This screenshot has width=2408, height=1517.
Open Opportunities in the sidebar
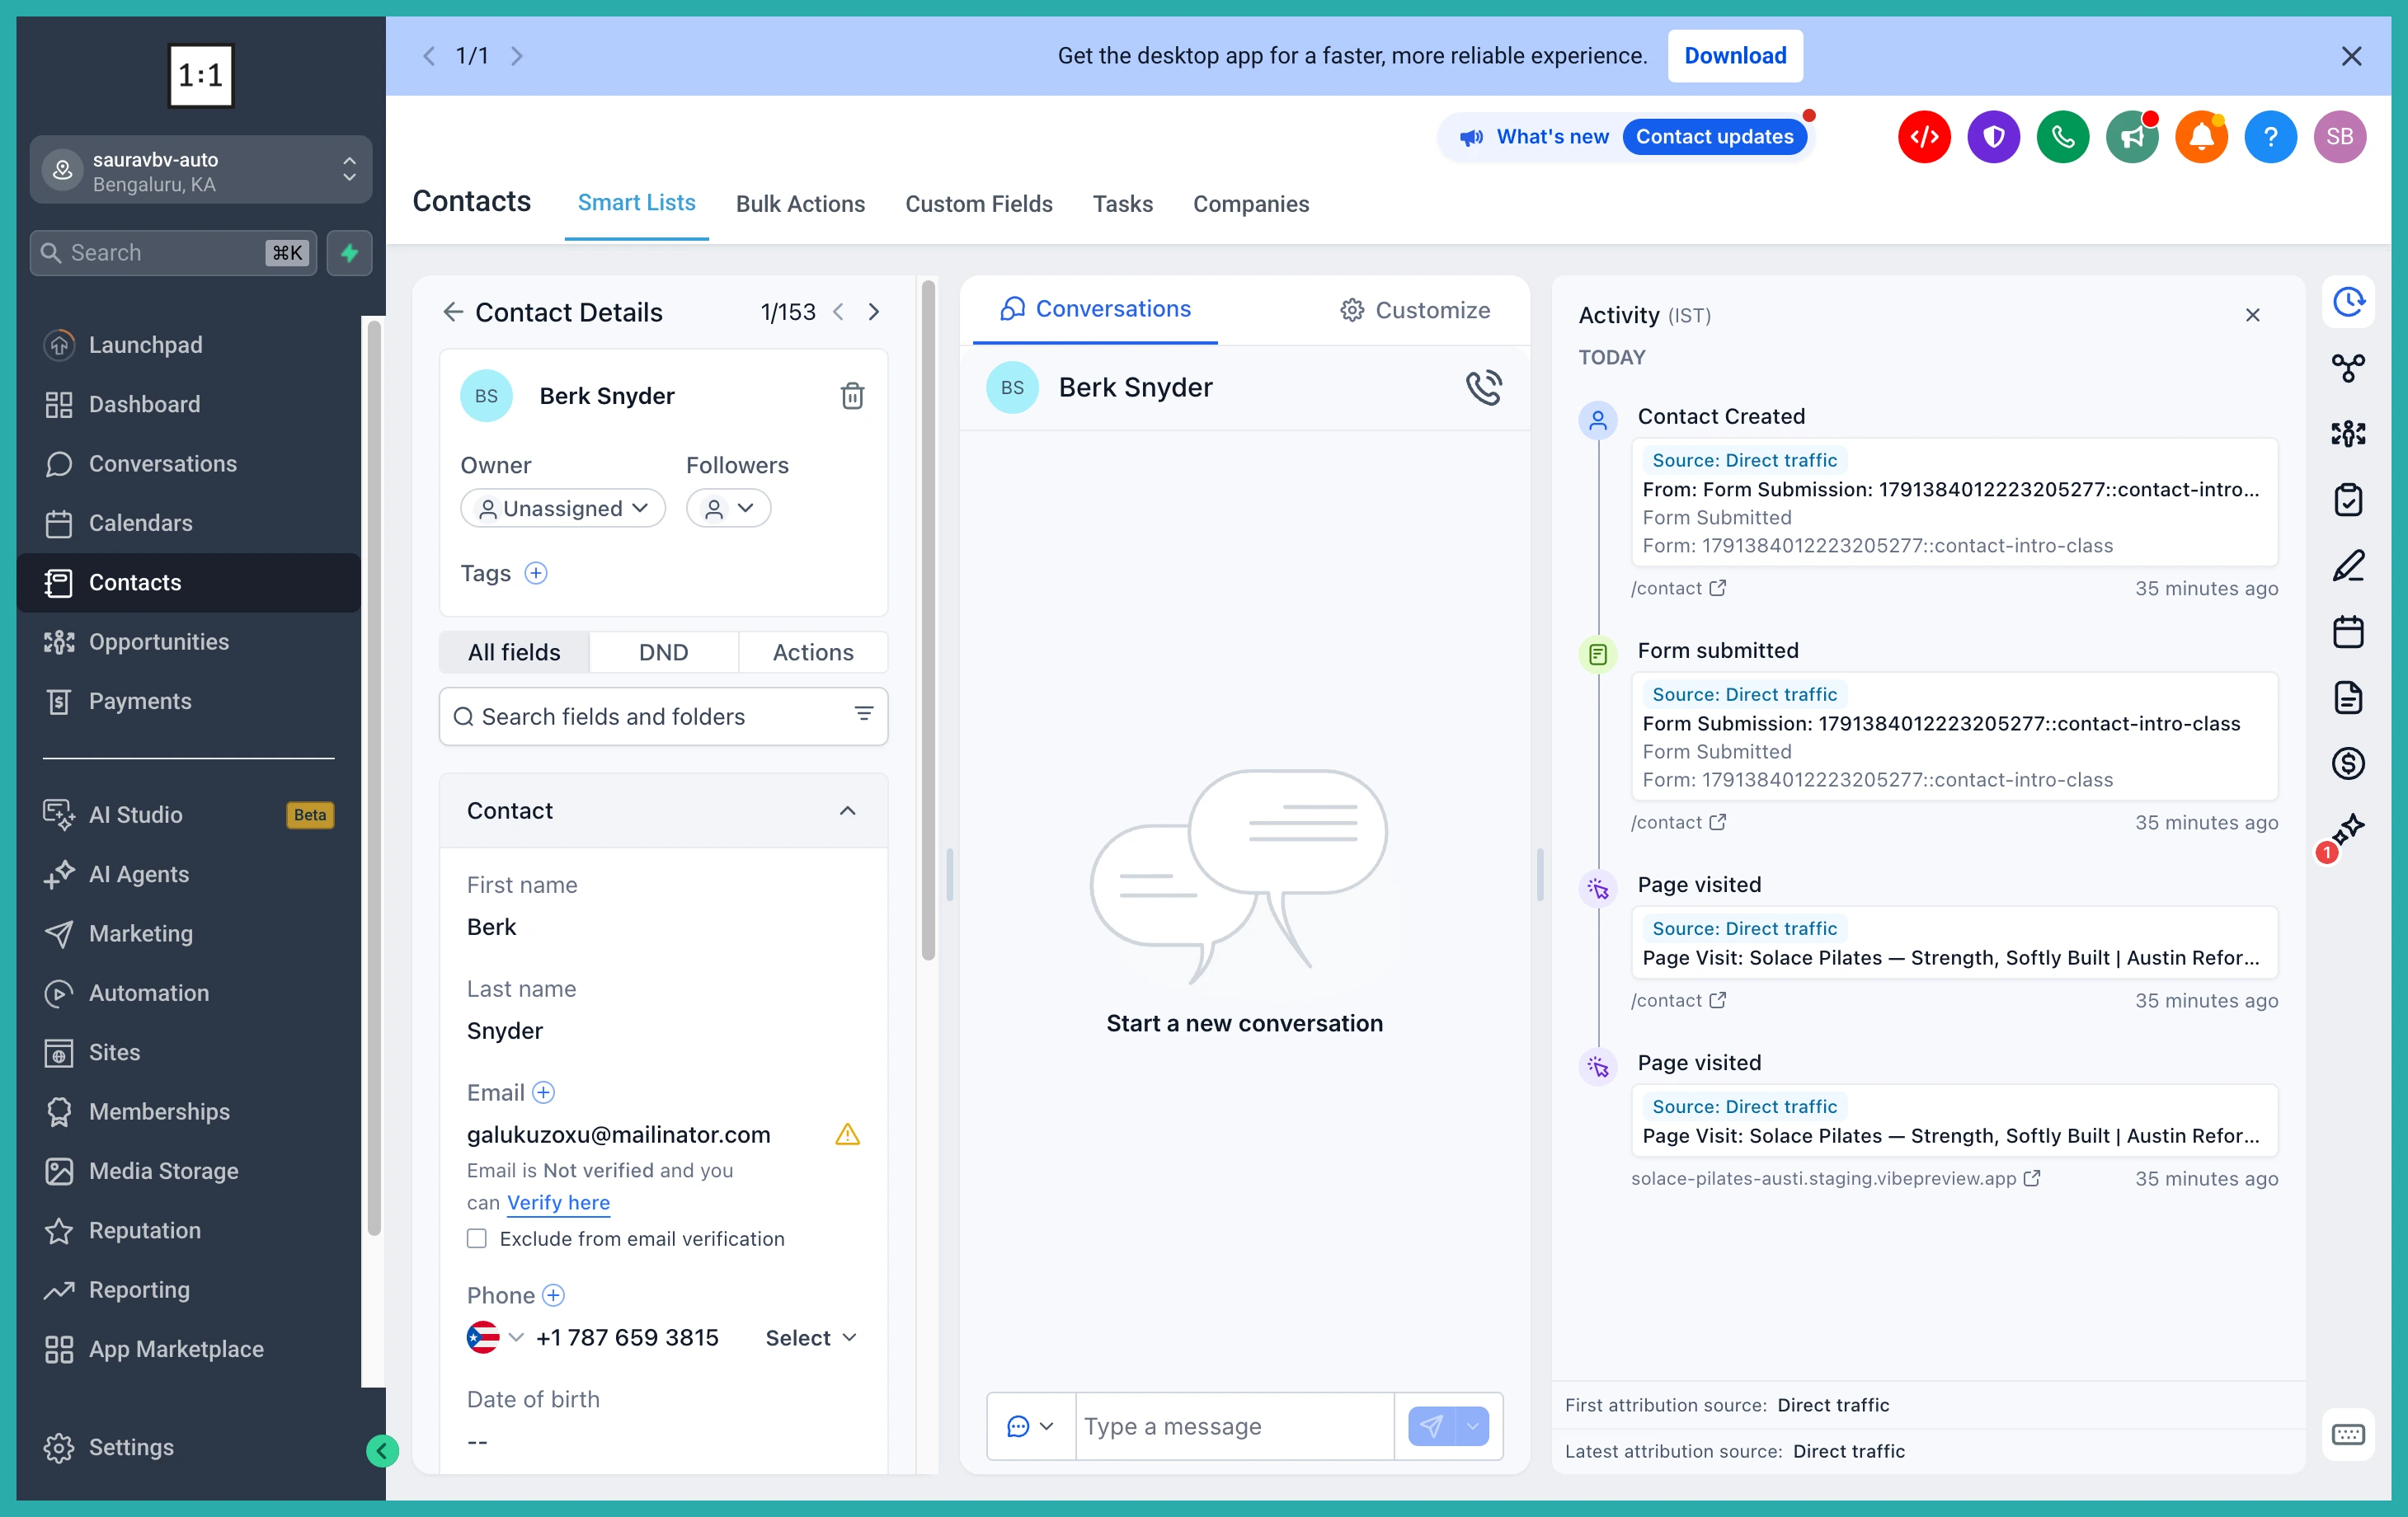[x=188, y=642]
